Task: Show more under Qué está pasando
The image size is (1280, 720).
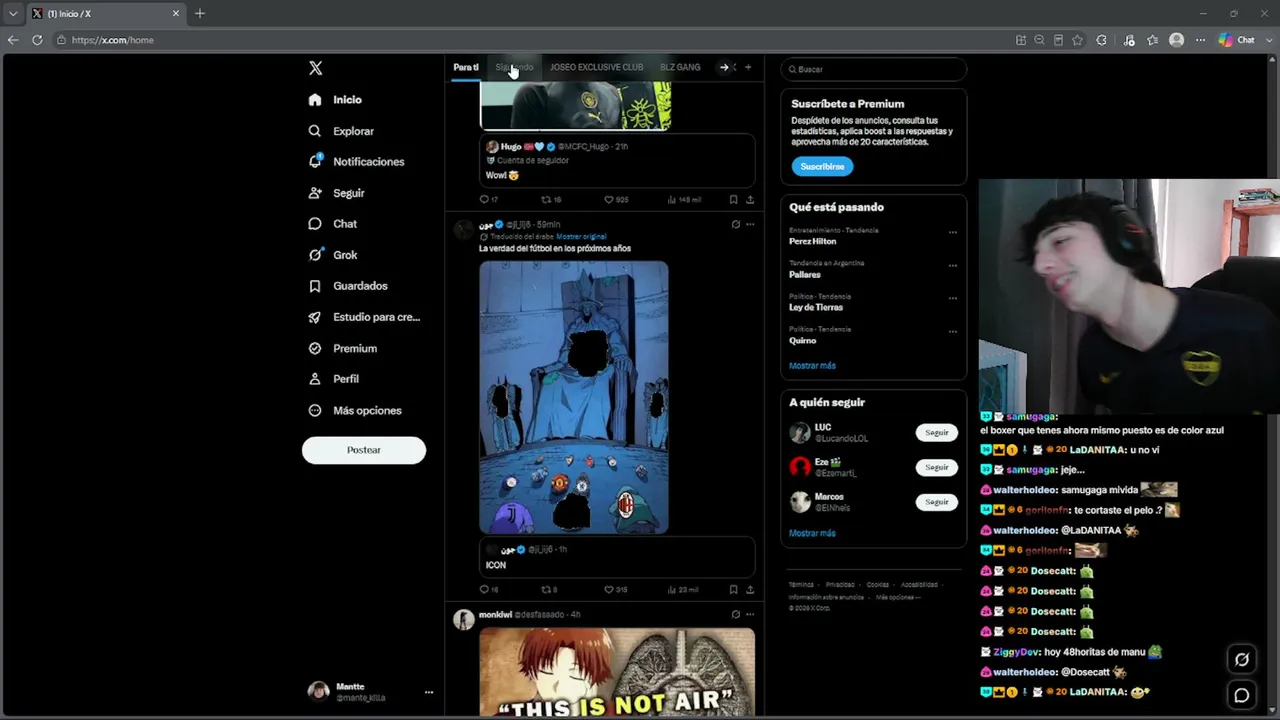Action: coord(812,366)
